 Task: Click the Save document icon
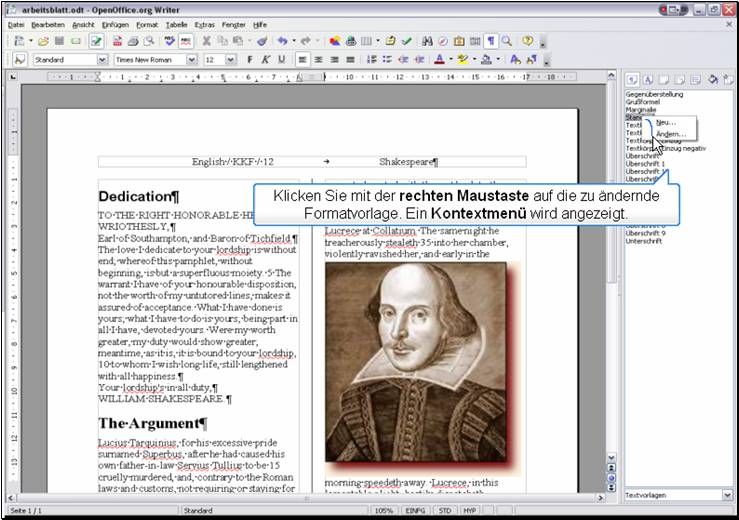click(x=60, y=42)
